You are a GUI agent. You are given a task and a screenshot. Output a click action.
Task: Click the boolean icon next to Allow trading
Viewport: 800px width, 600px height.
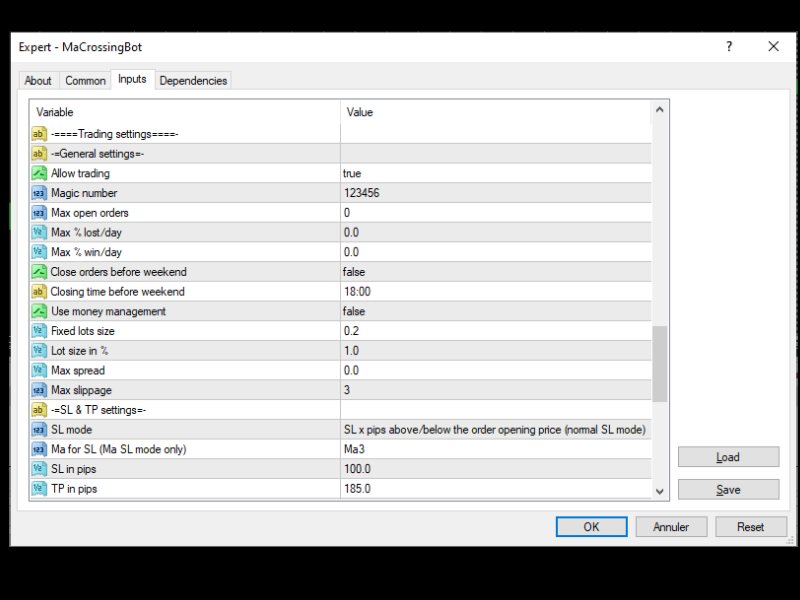click(x=39, y=173)
